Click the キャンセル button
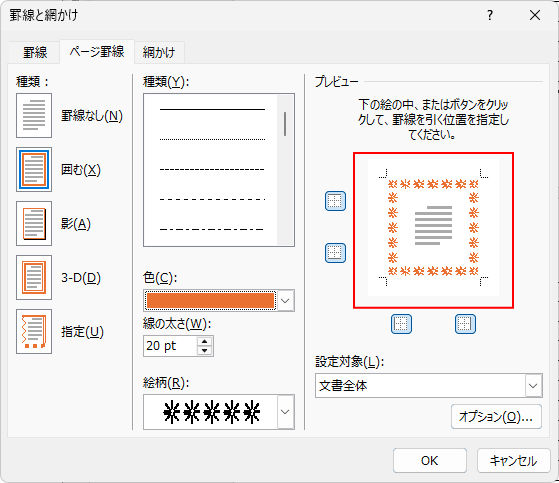The image size is (559, 483). pyautogui.click(x=513, y=461)
